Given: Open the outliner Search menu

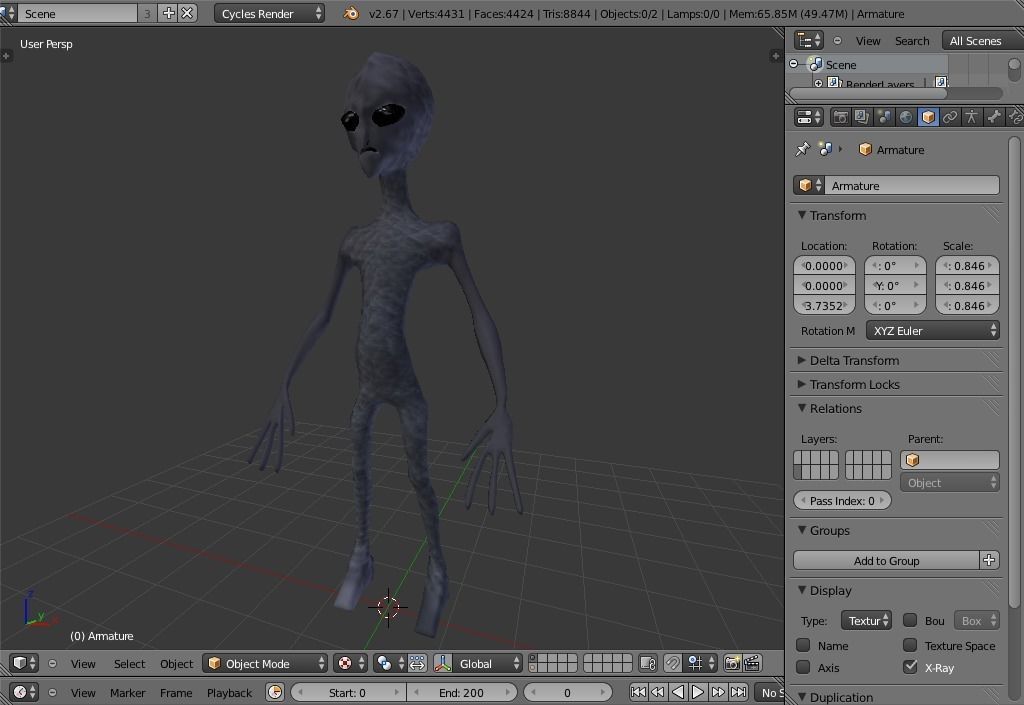Looking at the screenshot, I should point(912,40).
